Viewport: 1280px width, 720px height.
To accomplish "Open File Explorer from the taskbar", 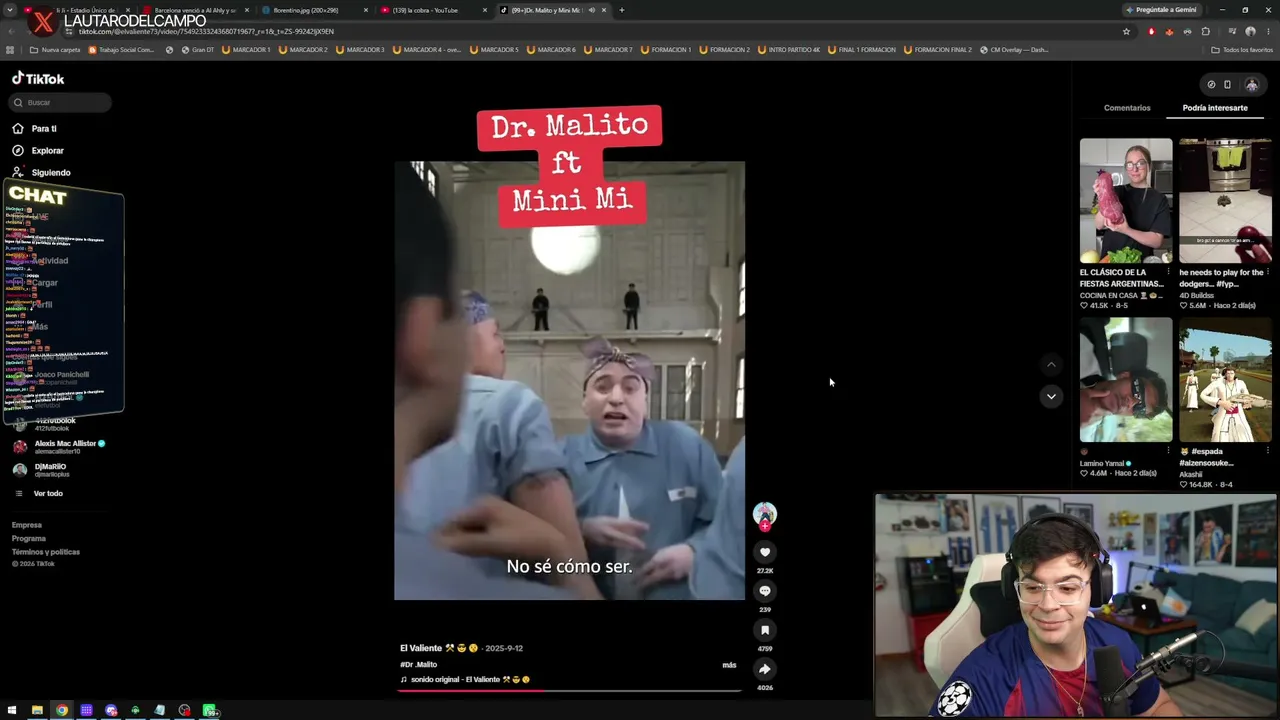I will [37, 711].
